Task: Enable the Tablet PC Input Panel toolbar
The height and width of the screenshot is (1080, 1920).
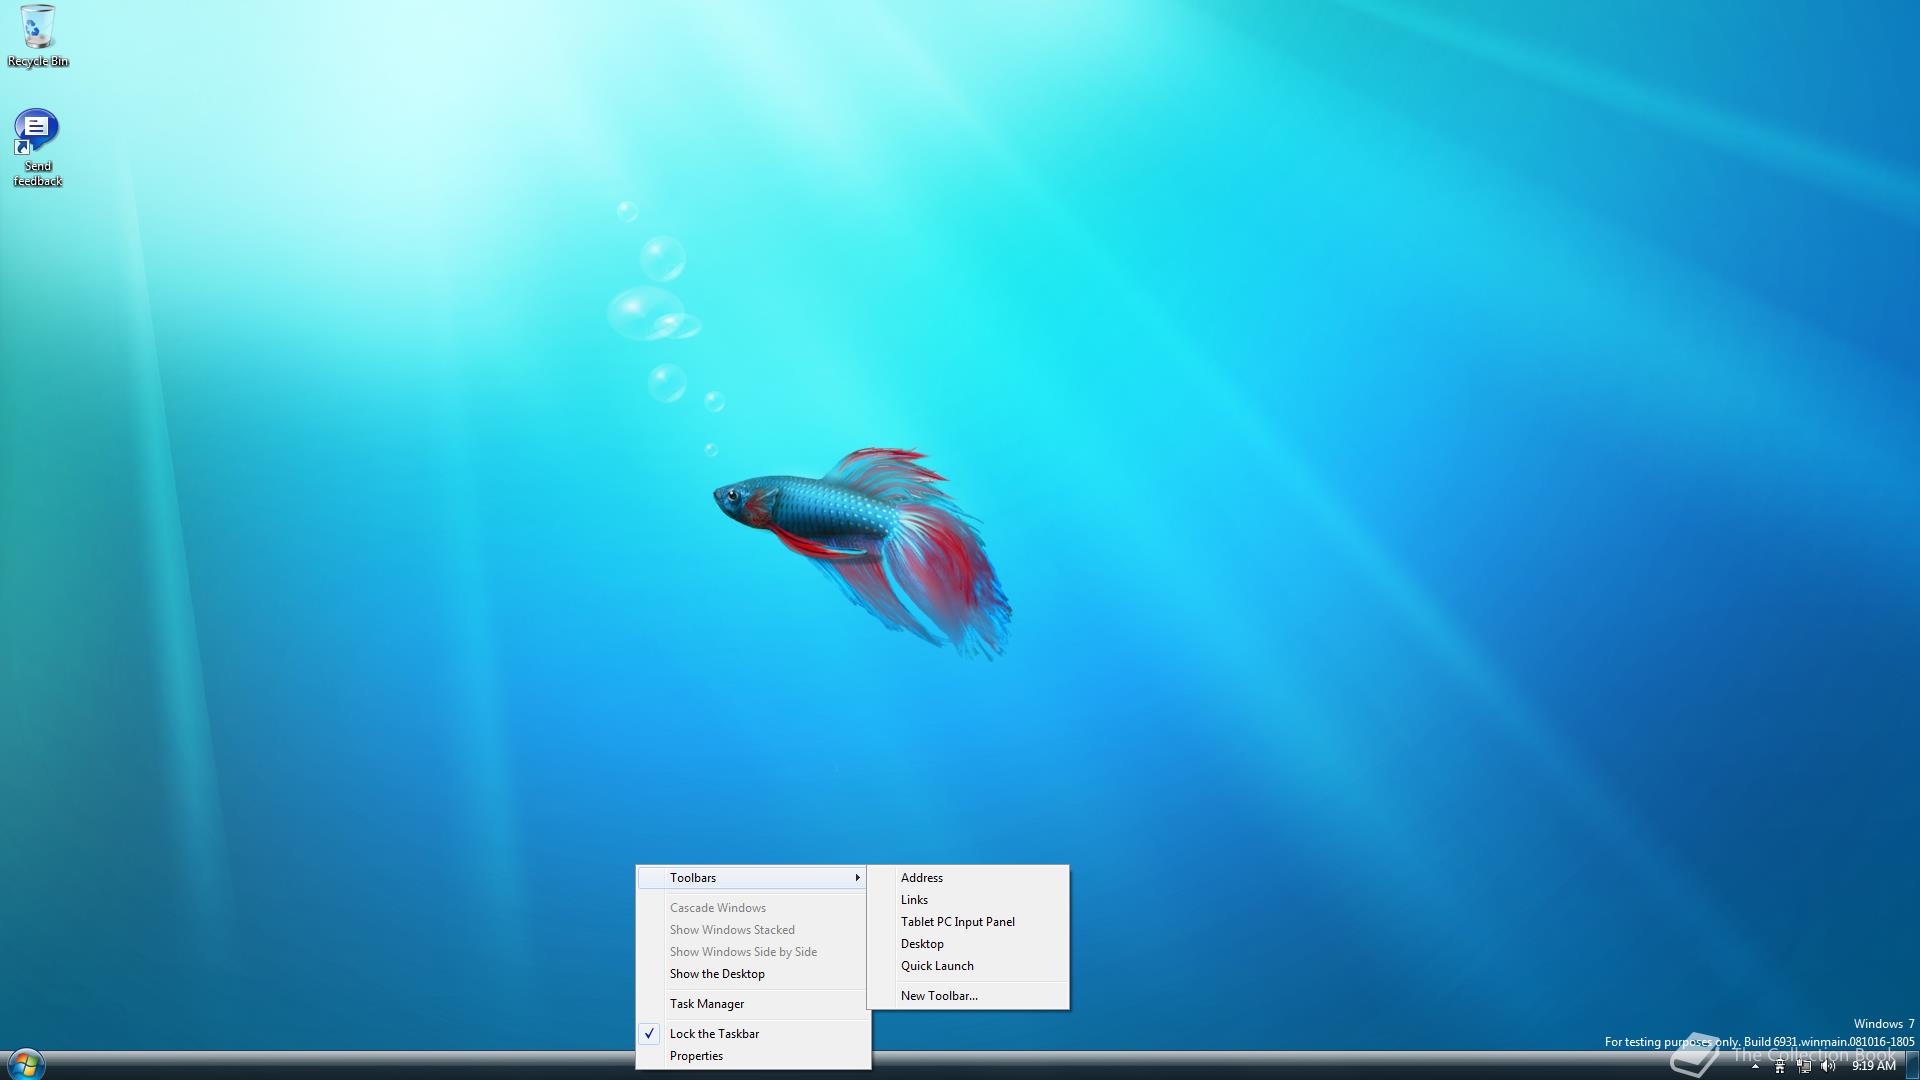Action: point(968,922)
